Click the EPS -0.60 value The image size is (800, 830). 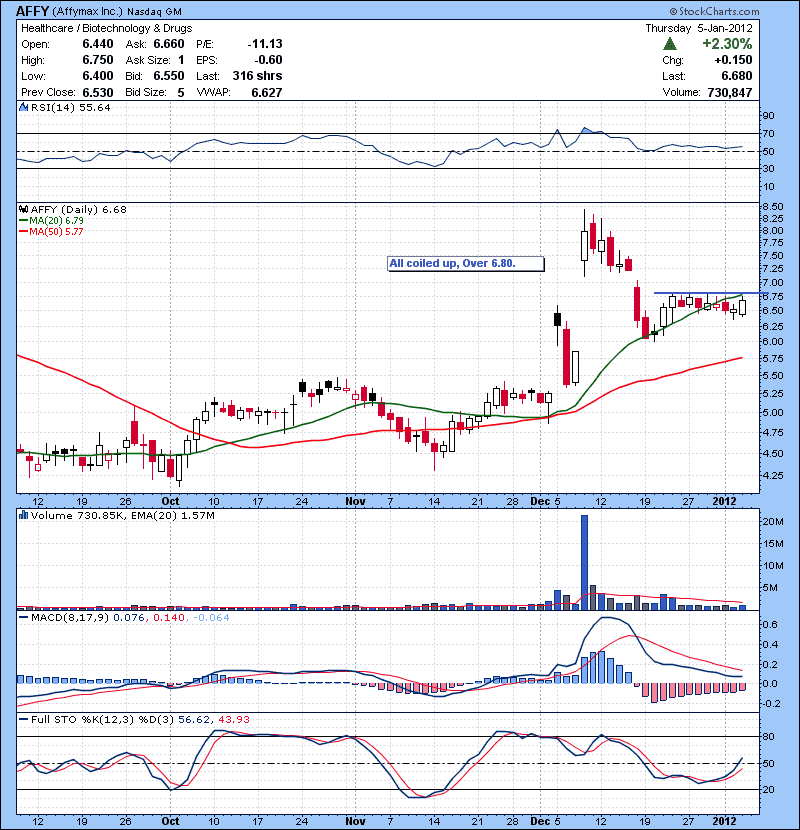(x=268, y=60)
